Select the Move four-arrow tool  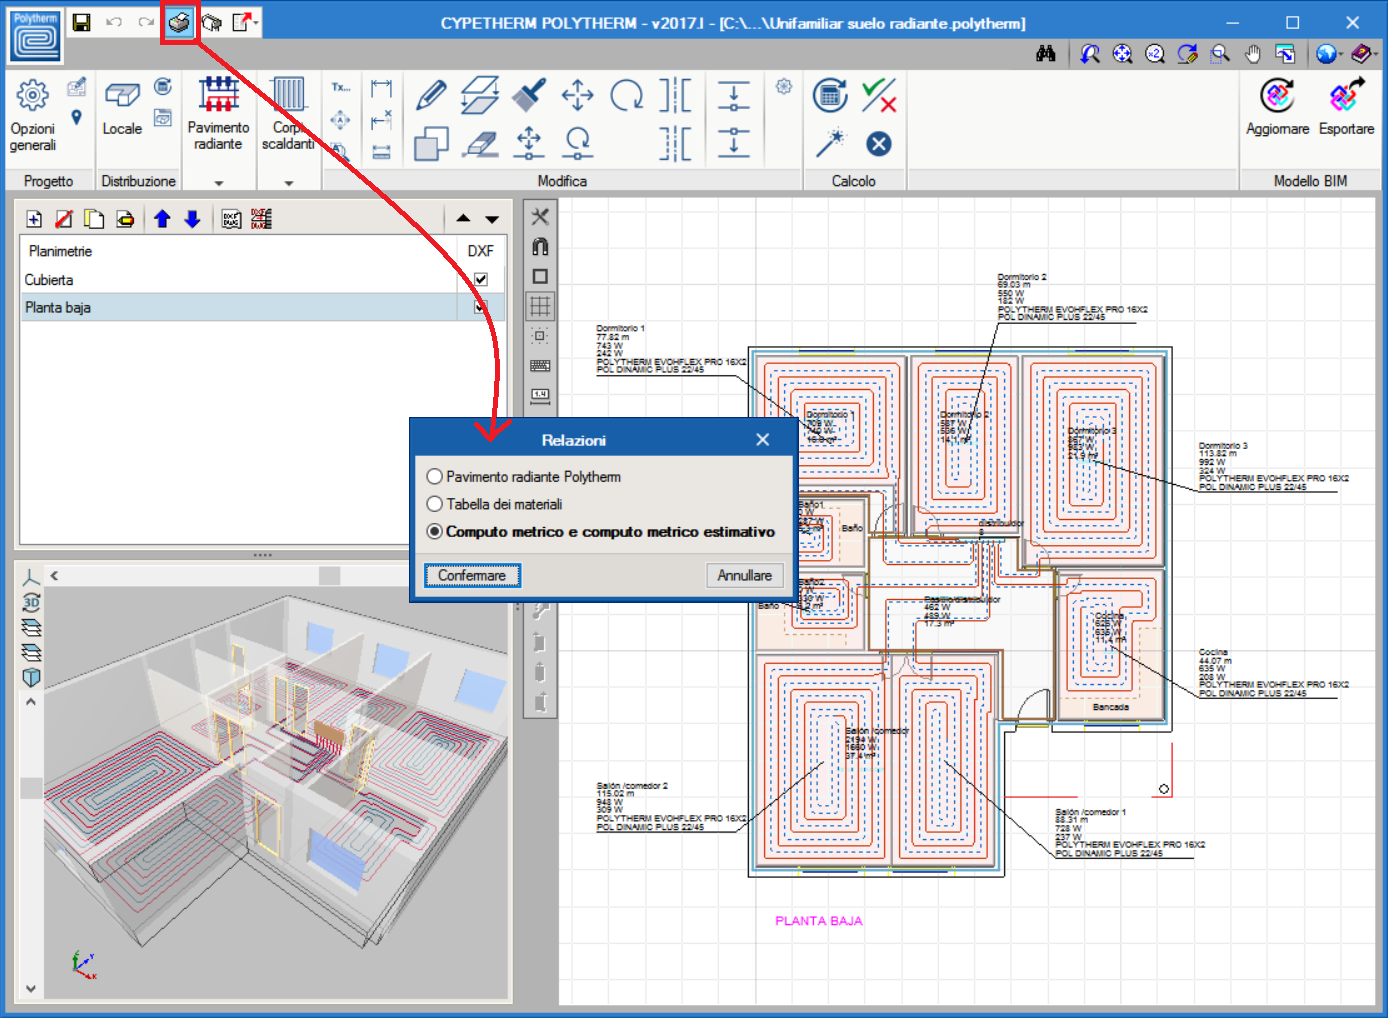coord(577,95)
